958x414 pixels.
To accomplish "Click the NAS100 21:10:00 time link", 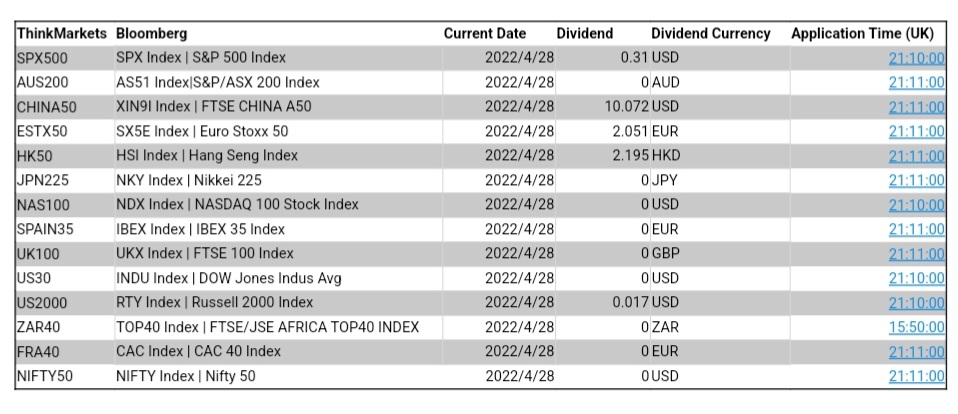I will click(x=916, y=205).
